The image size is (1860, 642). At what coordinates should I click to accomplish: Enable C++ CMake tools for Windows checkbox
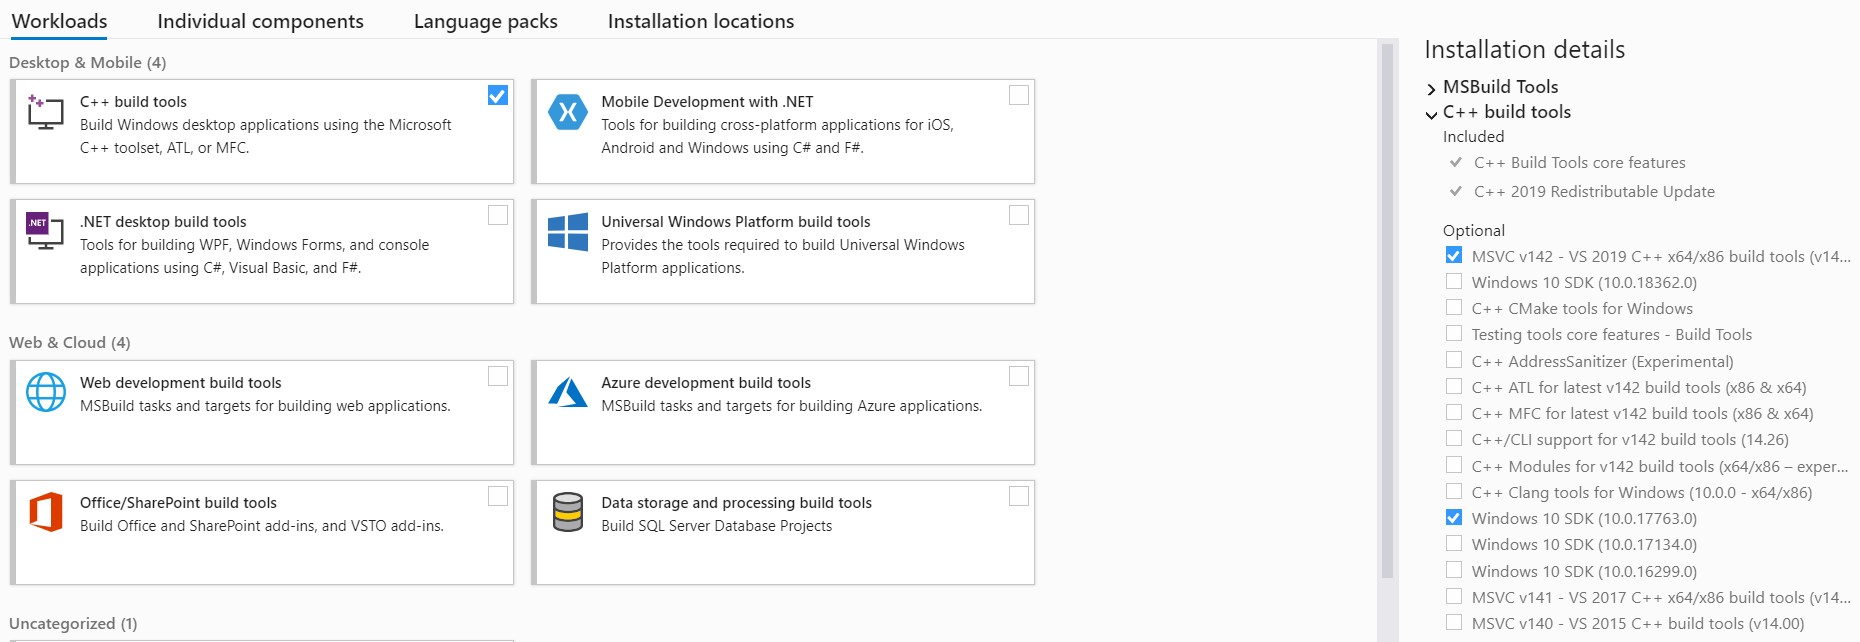click(x=1454, y=308)
